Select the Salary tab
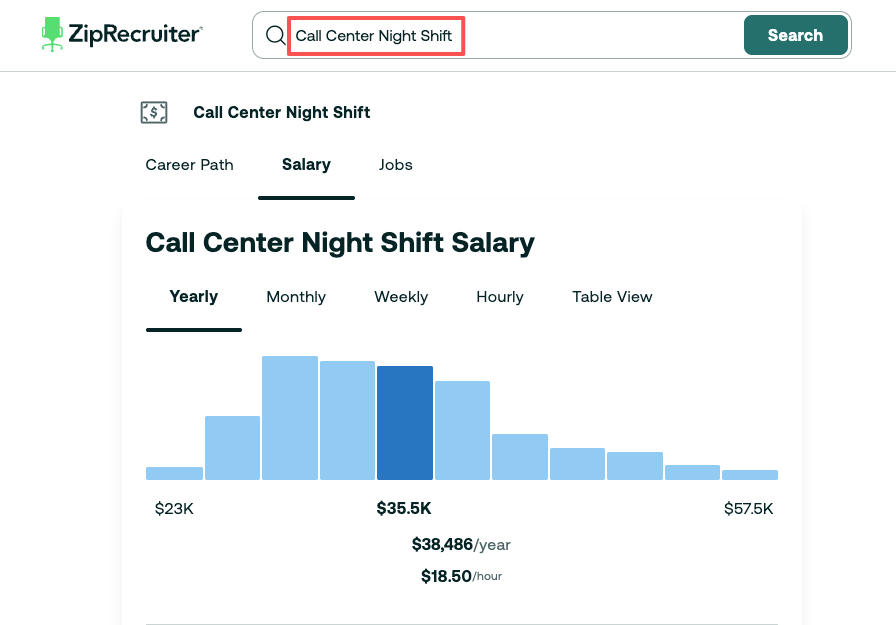The height and width of the screenshot is (625, 896). pyautogui.click(x=306, y=164)
